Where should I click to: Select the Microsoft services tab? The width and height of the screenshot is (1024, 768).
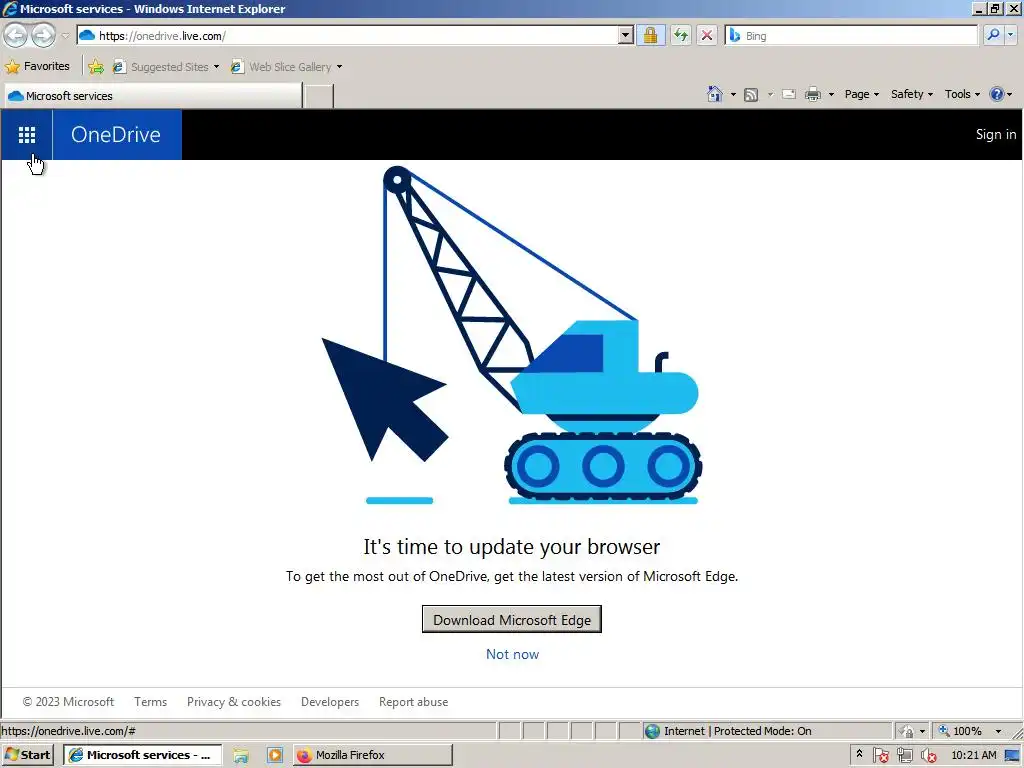coord(153,96)
